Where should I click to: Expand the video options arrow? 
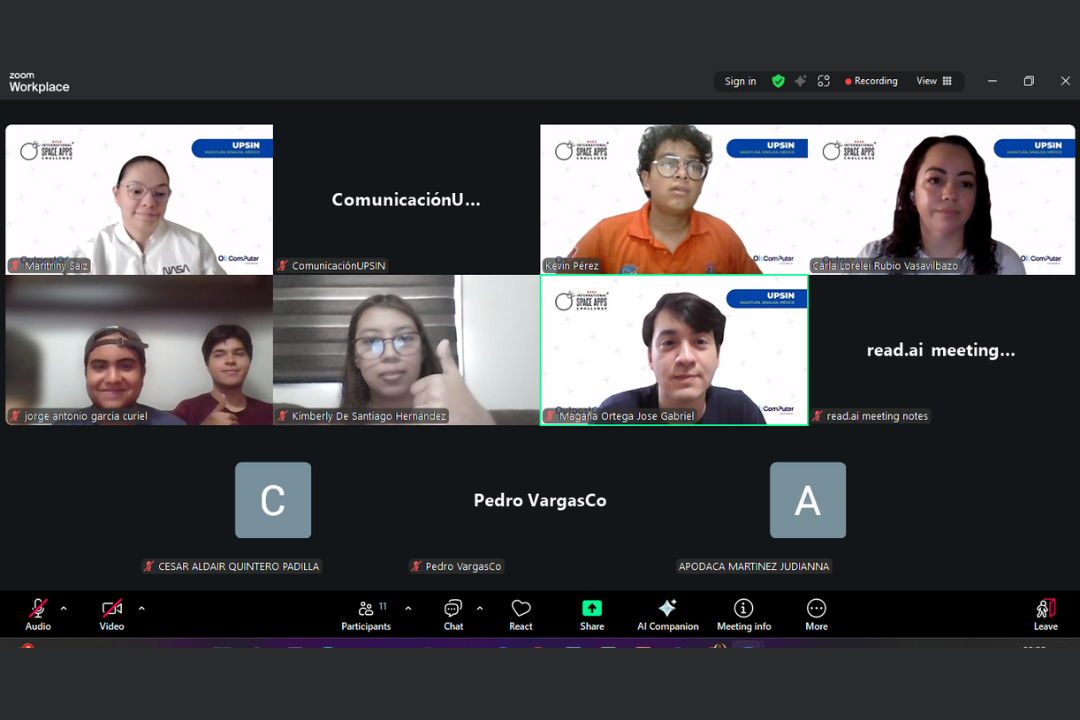pyautogui.click(x=141, y=608)
